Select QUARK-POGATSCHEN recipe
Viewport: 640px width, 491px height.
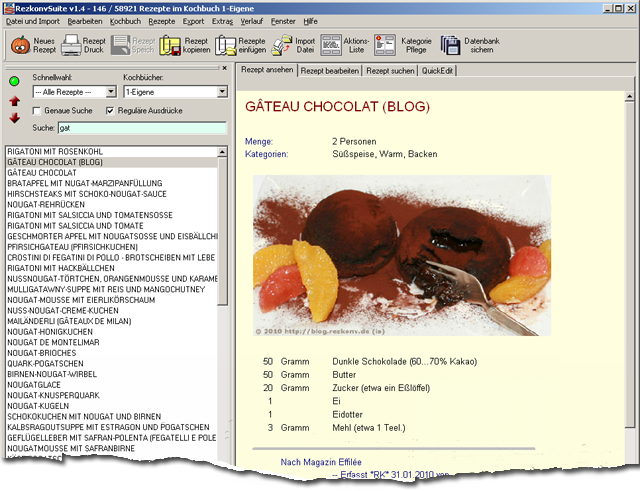tap(112, 364)
